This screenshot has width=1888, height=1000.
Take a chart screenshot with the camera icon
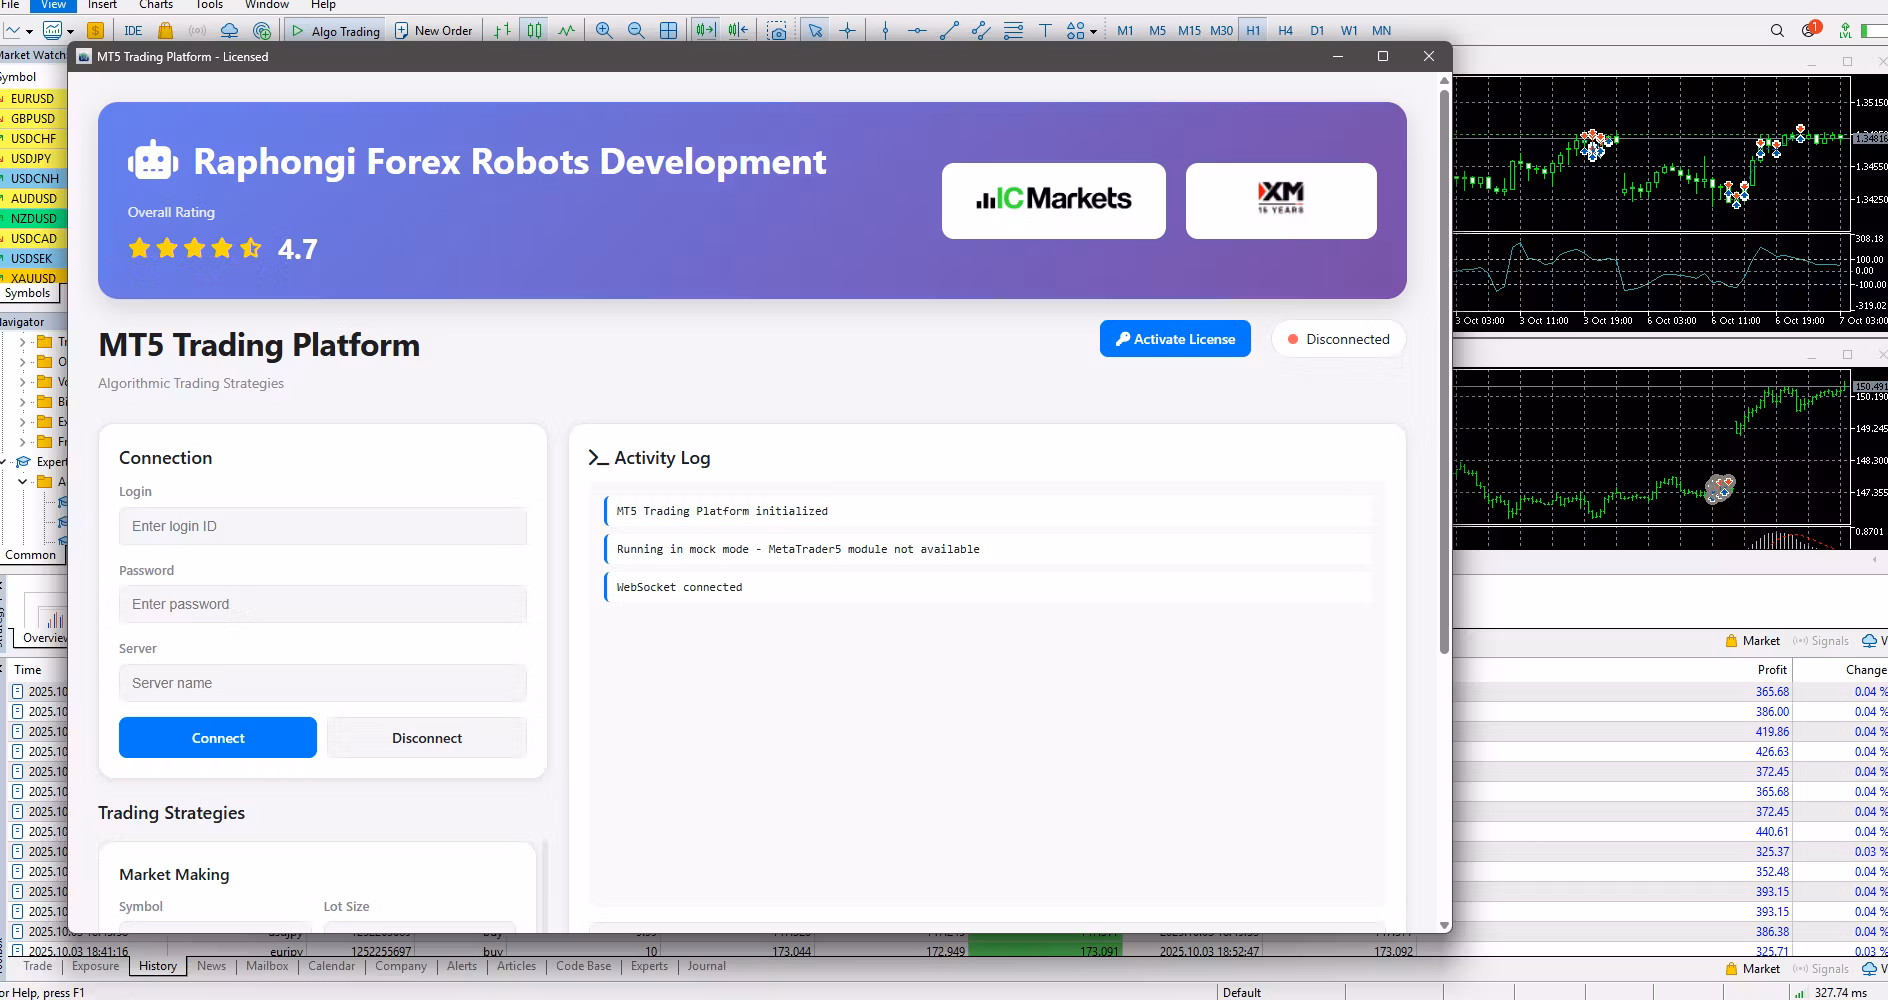(778, 31)
